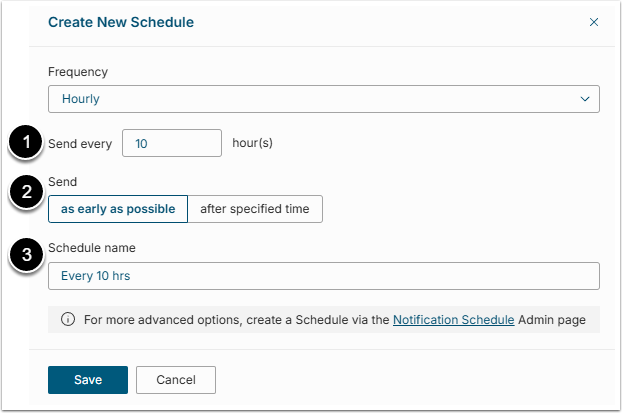
Task: Click the info icon beside advanced options note
Action: (x=68, y=320)
